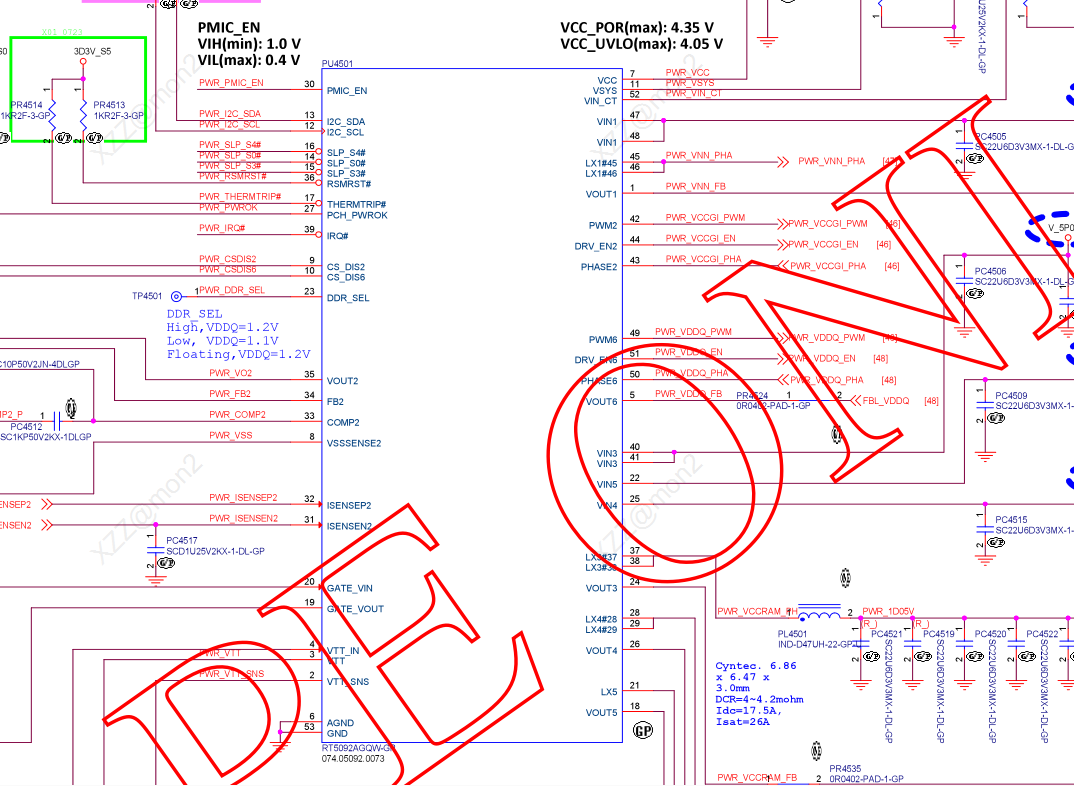The height and width of the screenshot is (786, 1074).
Task: Click the 'Cyntec. 6.86' inductor note
Action: (x=756, y=666)
